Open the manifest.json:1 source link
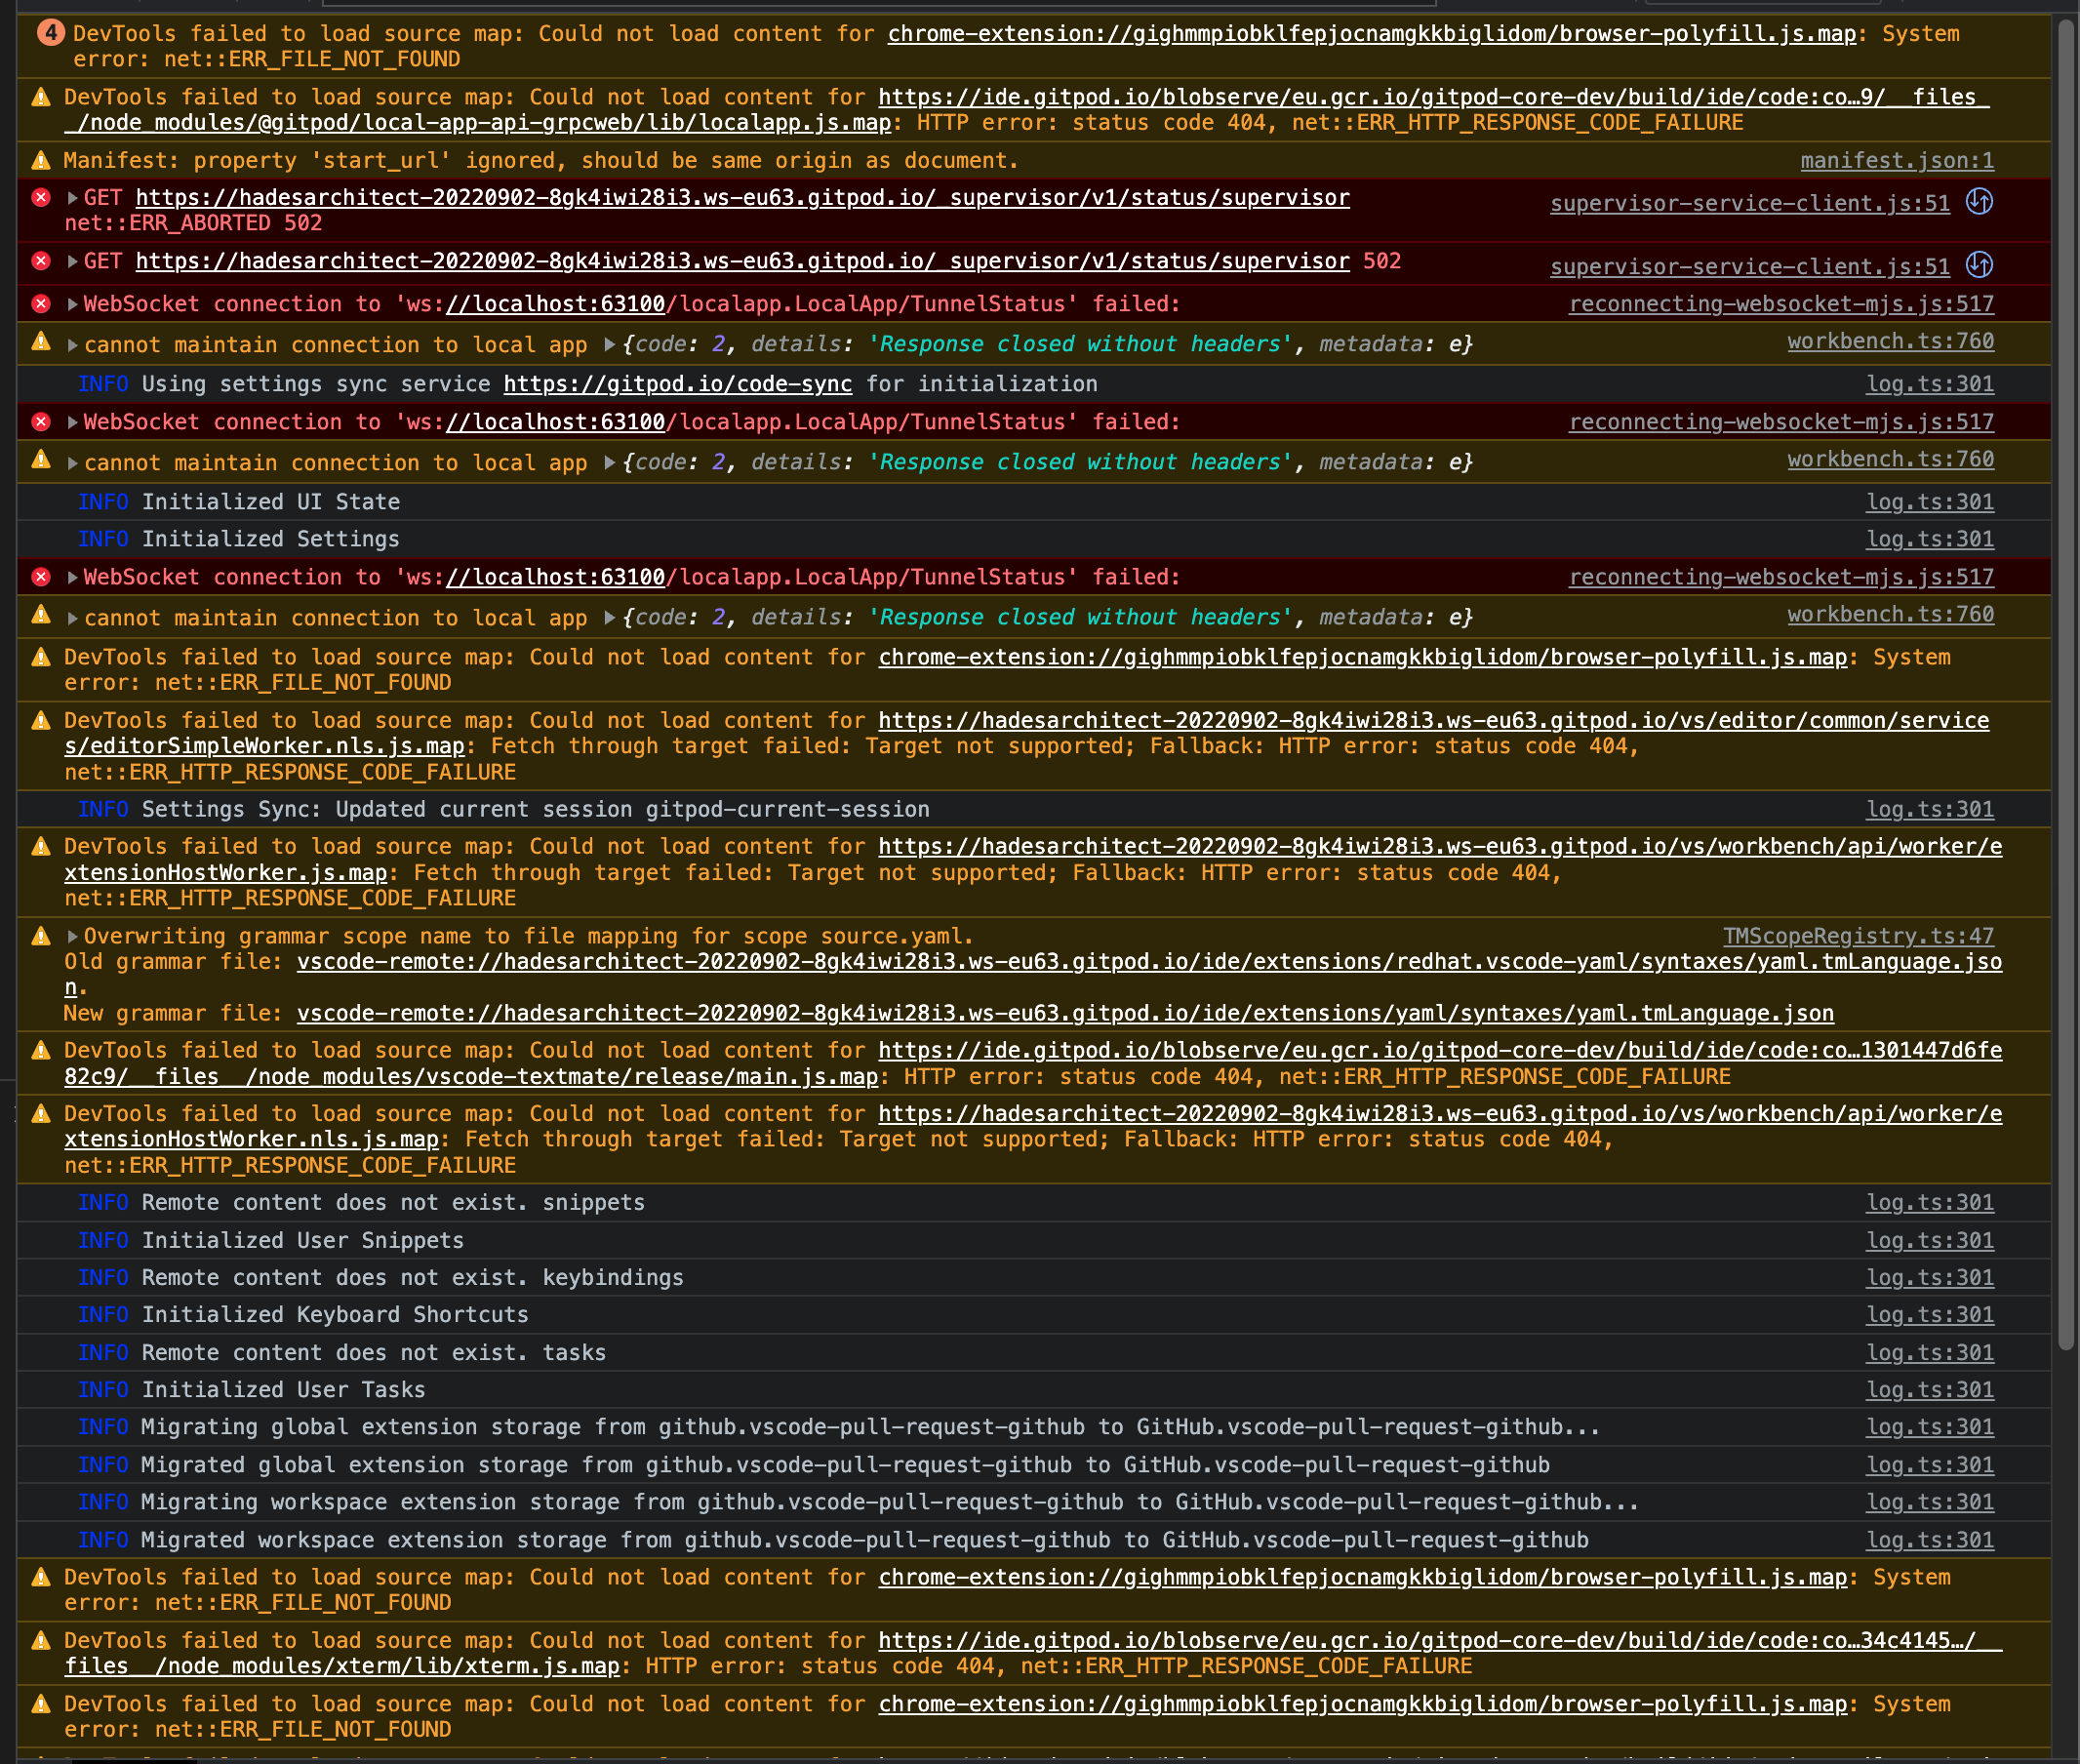 coord(1897,160)
